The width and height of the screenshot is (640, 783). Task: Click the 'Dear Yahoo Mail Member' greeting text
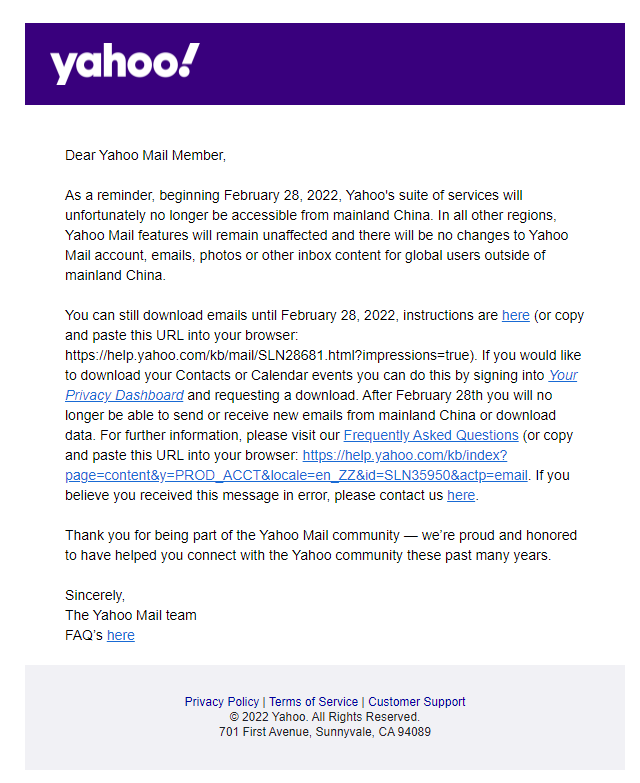point(145,155)
